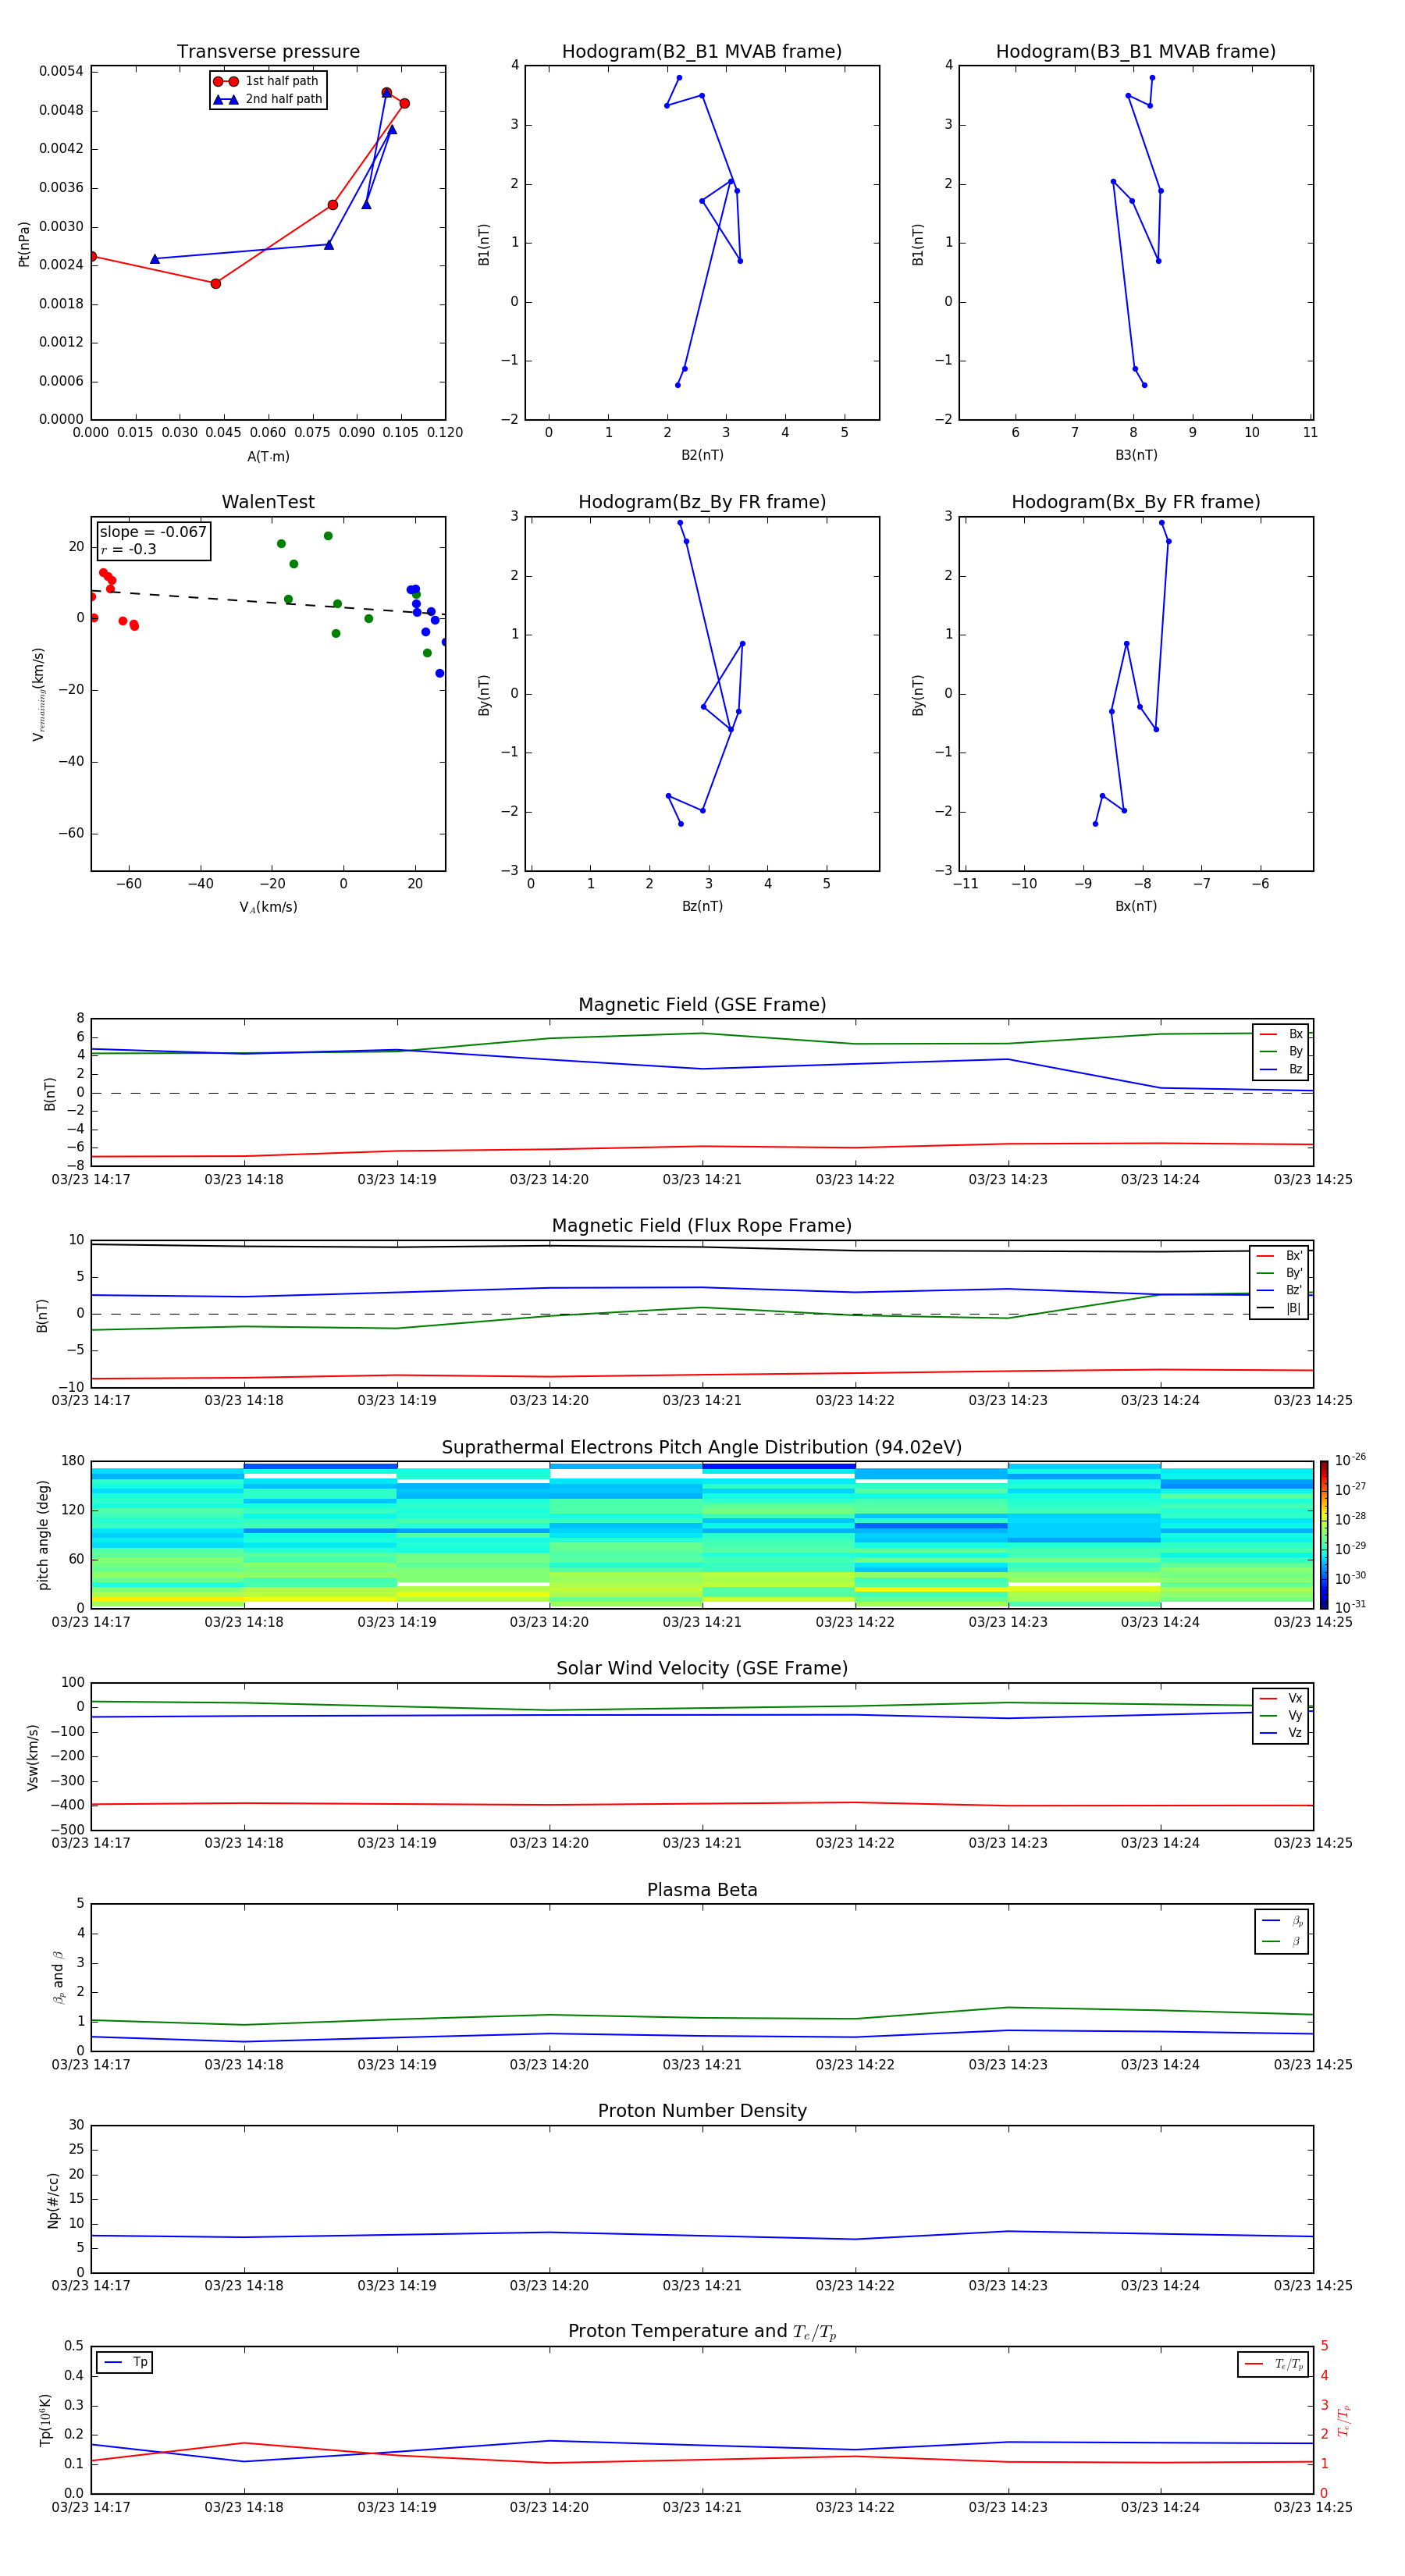Select the Vx entry in velocity legend
1405x2576 pixels.
(1281, 1698)
